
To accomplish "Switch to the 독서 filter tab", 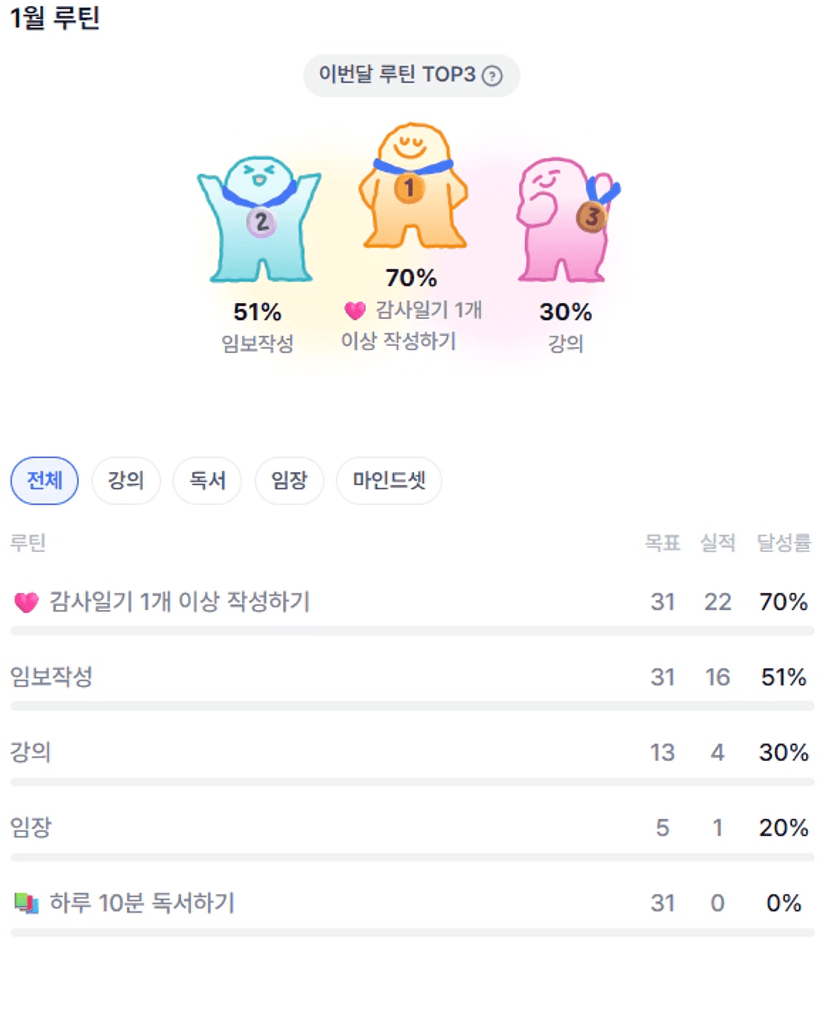I will [207, 481].
